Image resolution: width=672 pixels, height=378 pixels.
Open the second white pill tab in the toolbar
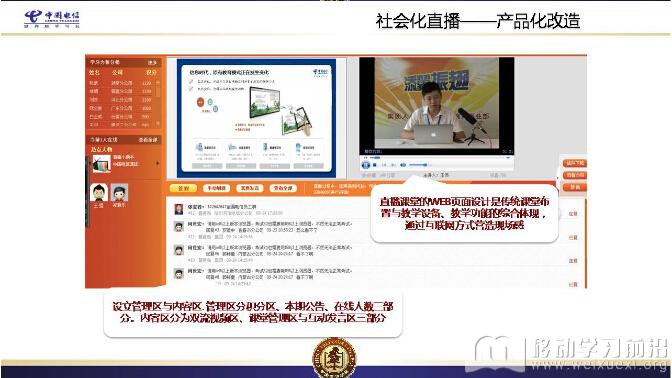tap(216, 188)
